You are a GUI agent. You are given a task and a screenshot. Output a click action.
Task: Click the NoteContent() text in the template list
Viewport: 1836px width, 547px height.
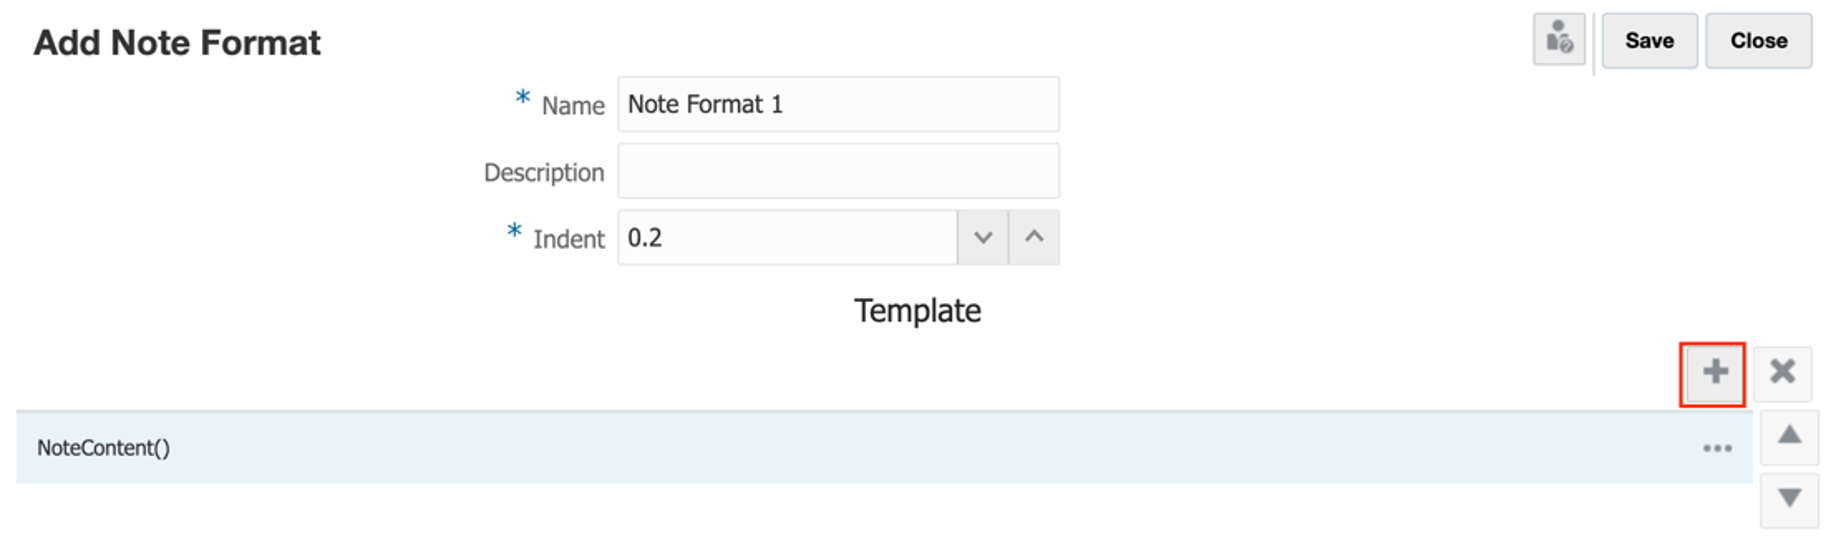[x=103, y=449]
